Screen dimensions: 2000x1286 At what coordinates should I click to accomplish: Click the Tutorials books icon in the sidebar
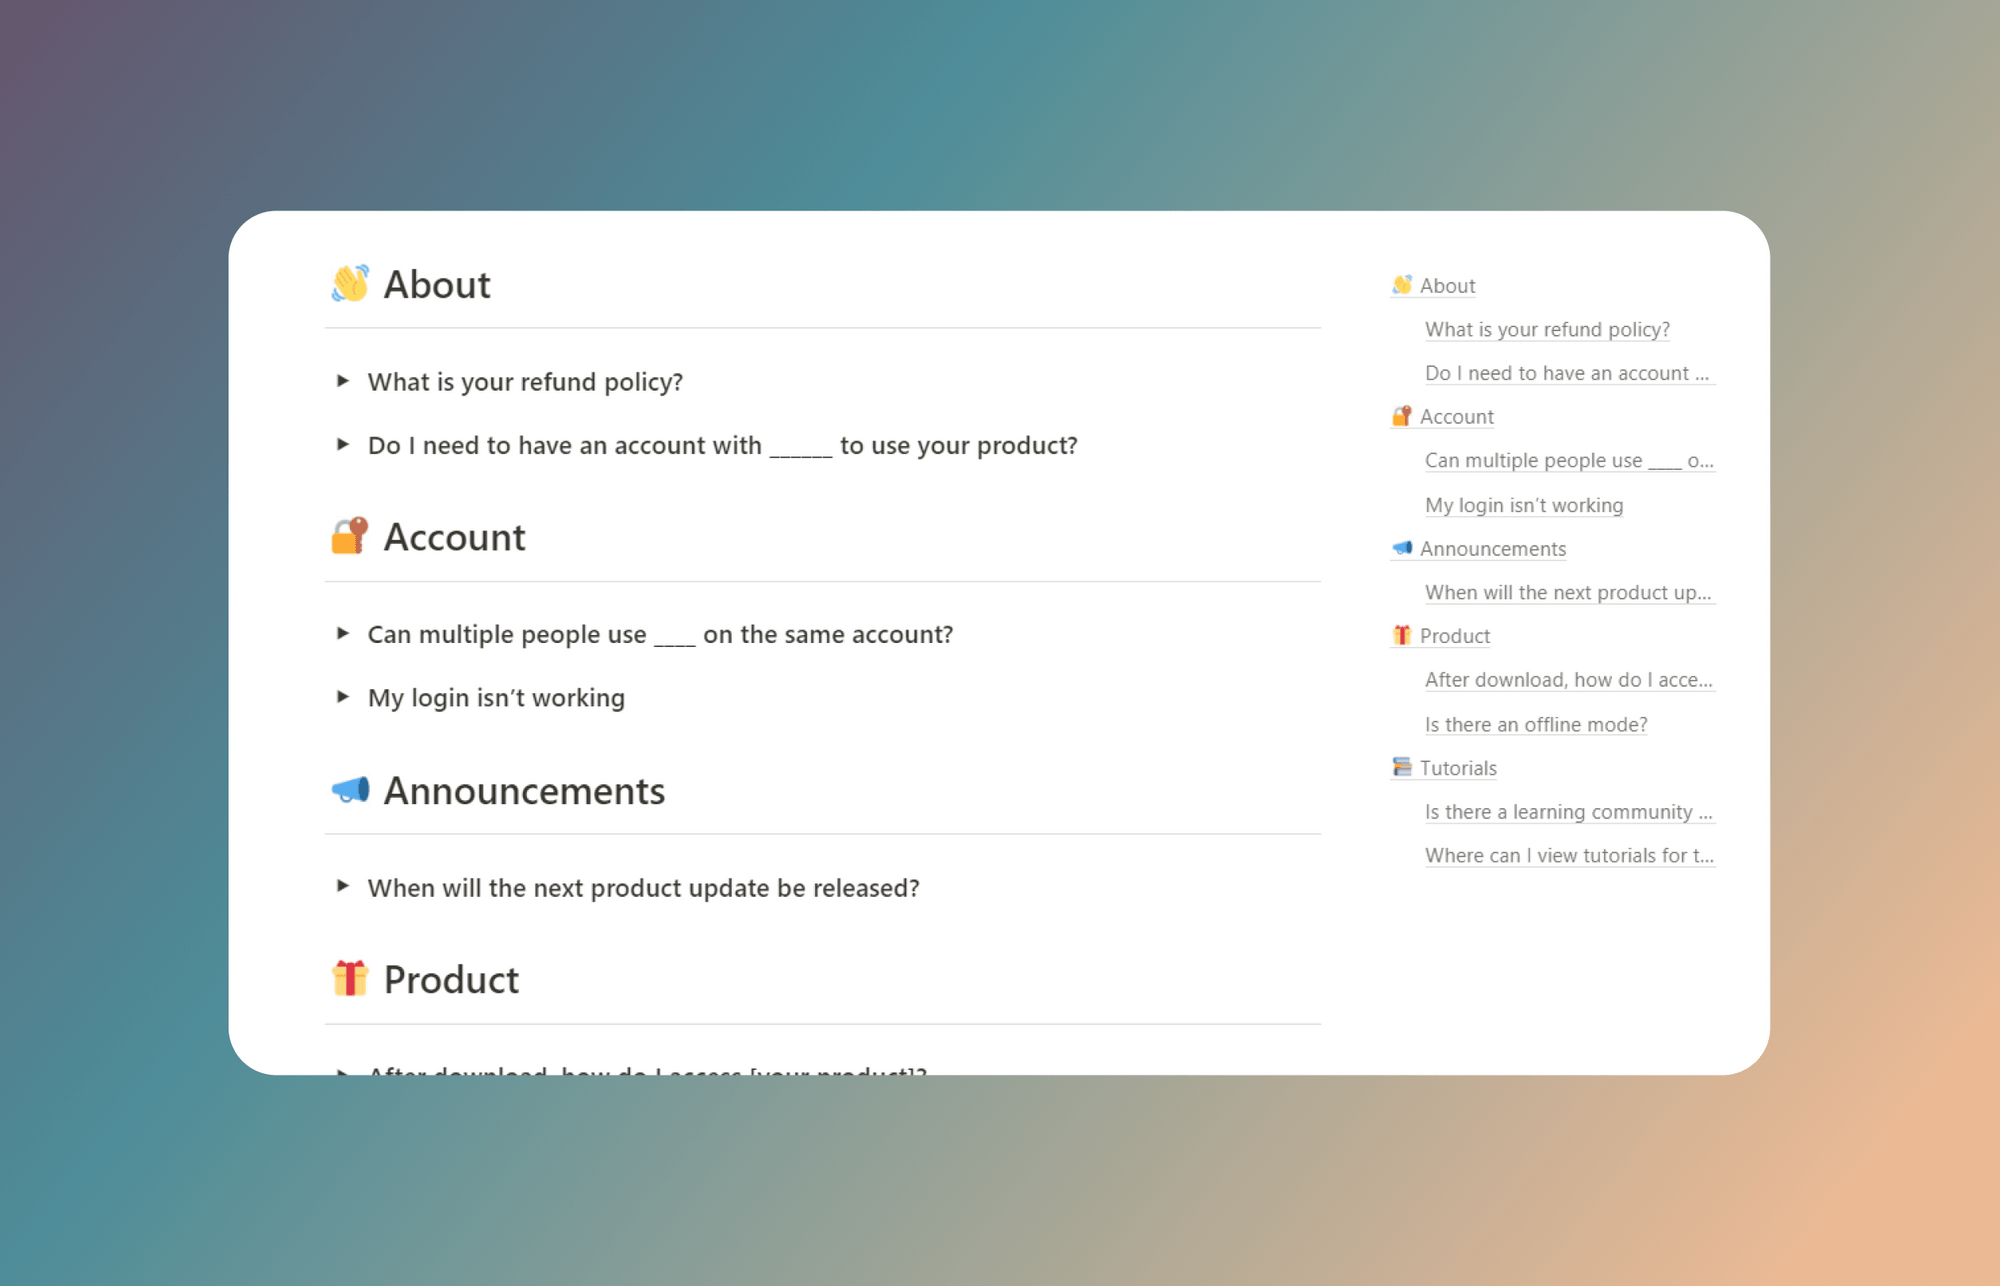click(x=1400, y=767)
